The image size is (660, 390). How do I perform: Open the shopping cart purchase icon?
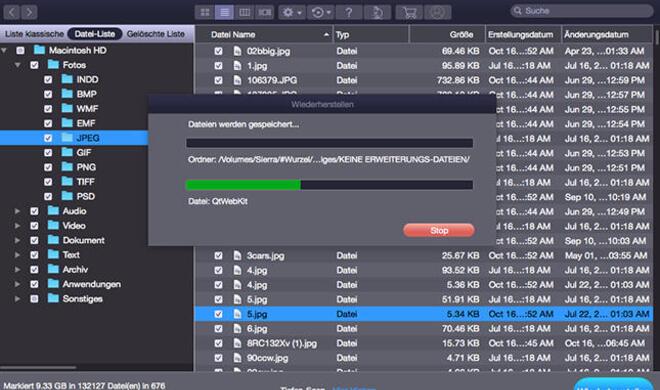(x=409, y=12)
